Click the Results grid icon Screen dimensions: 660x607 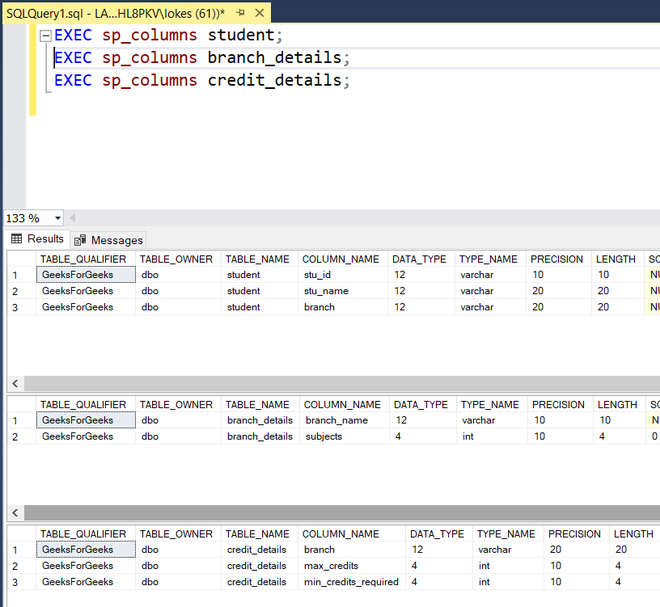point(16,239)
